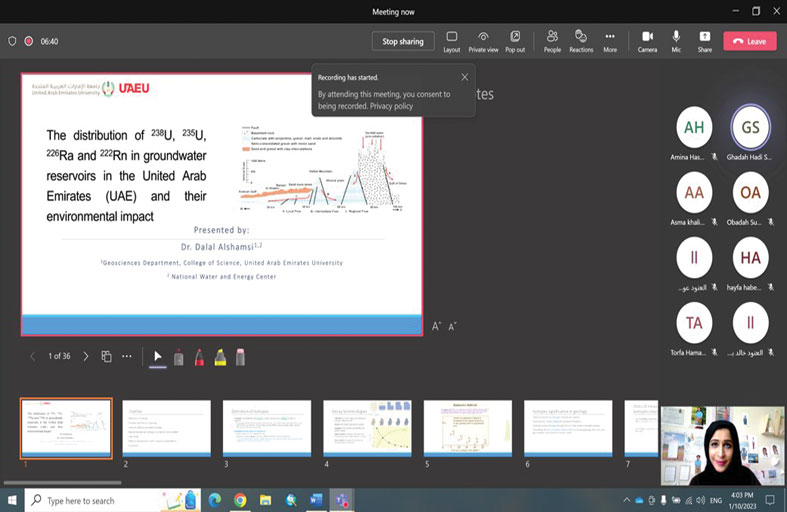Open the slide grid view icon
The image size is (787, 512).
[x=106, y=356]
